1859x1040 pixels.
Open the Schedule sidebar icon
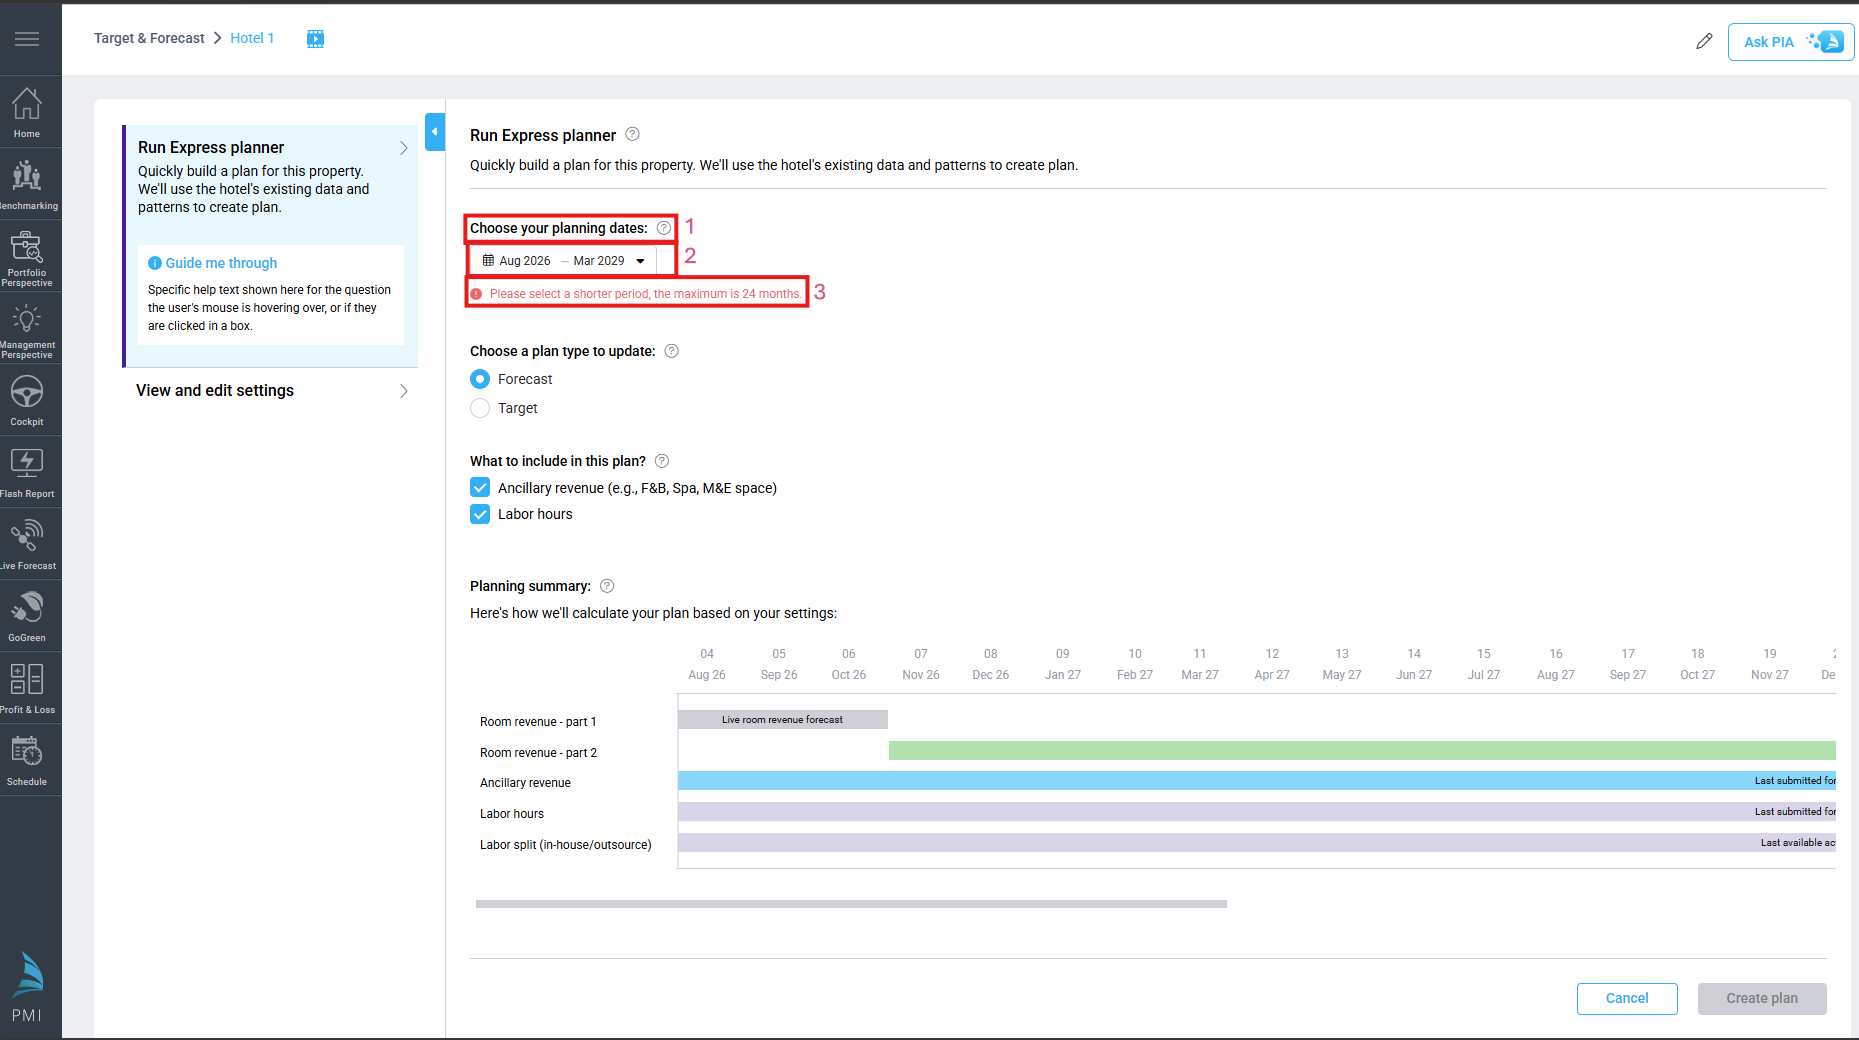coord(27,760)
